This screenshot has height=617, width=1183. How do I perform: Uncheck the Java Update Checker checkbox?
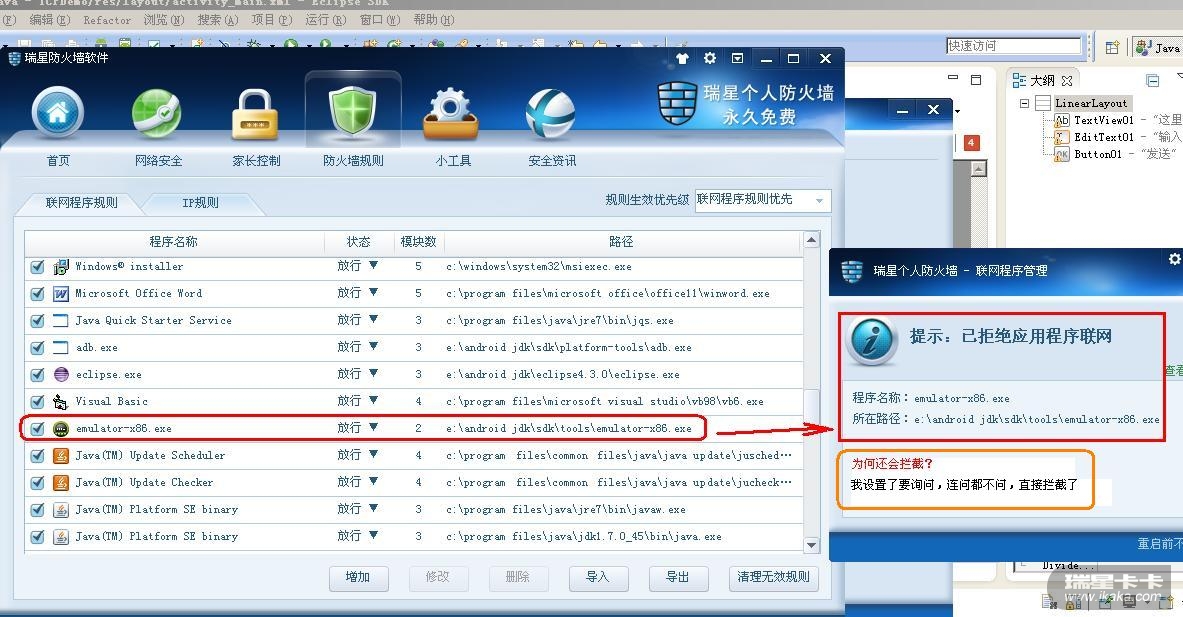point(37,483)
